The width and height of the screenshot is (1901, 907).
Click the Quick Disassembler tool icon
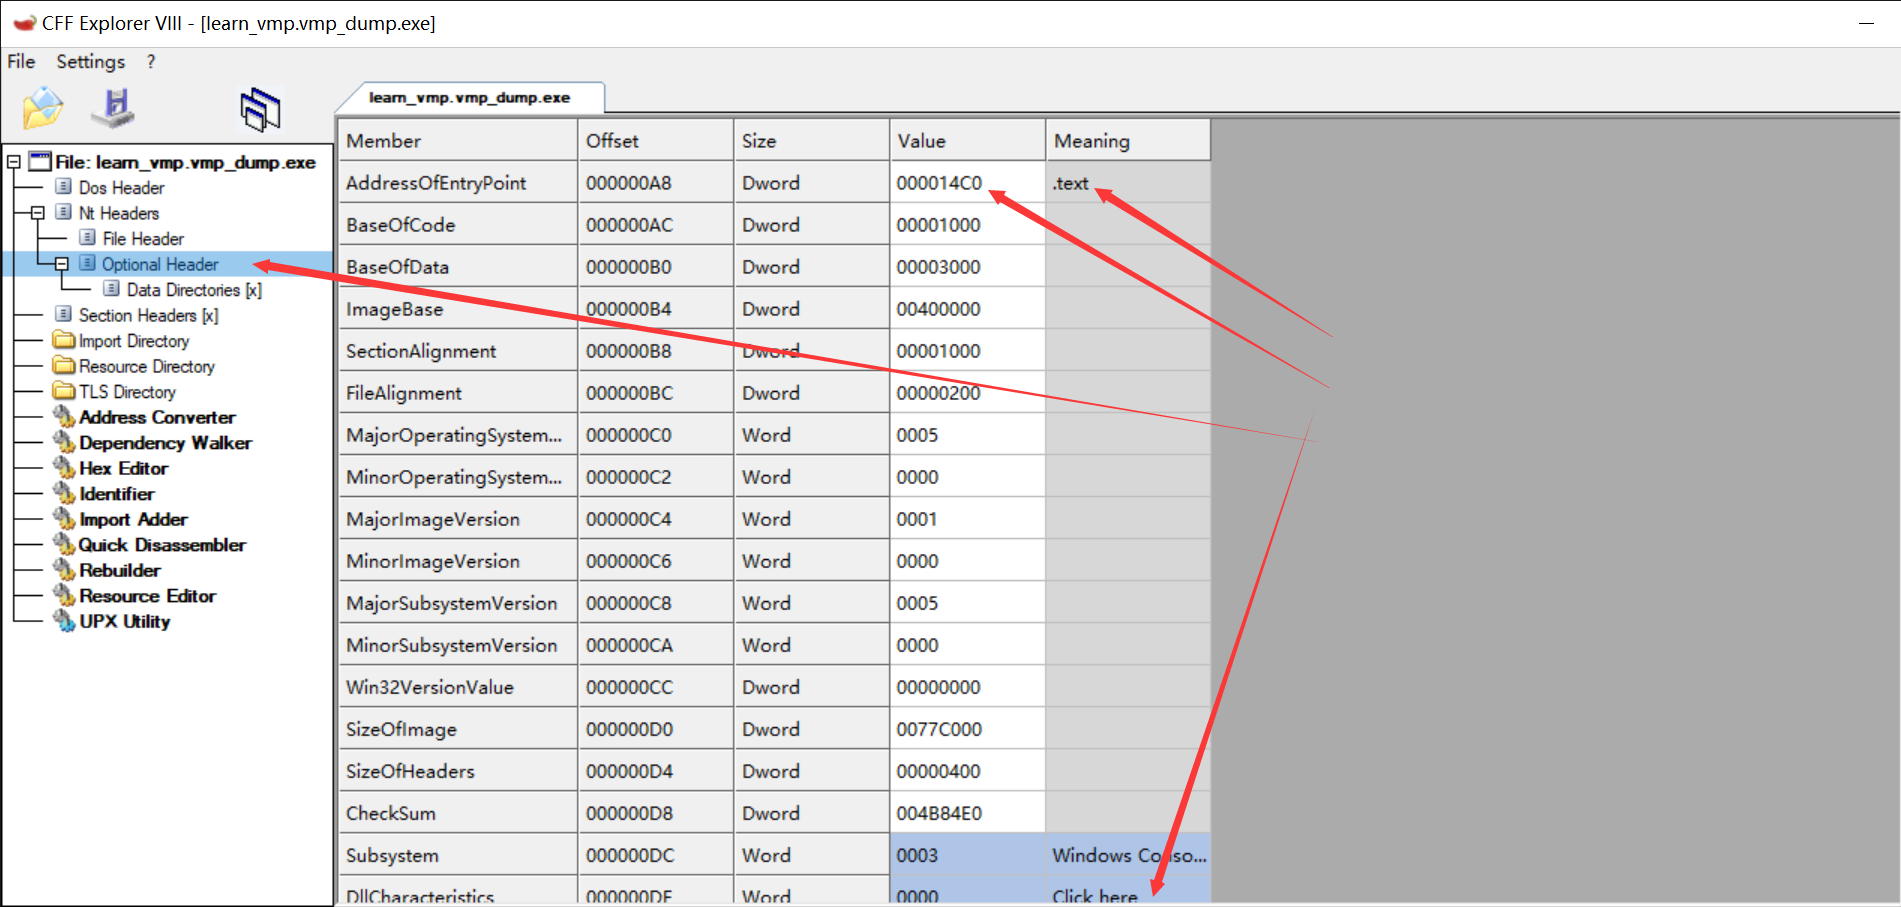pyautogui.click(x=64, y=545)
